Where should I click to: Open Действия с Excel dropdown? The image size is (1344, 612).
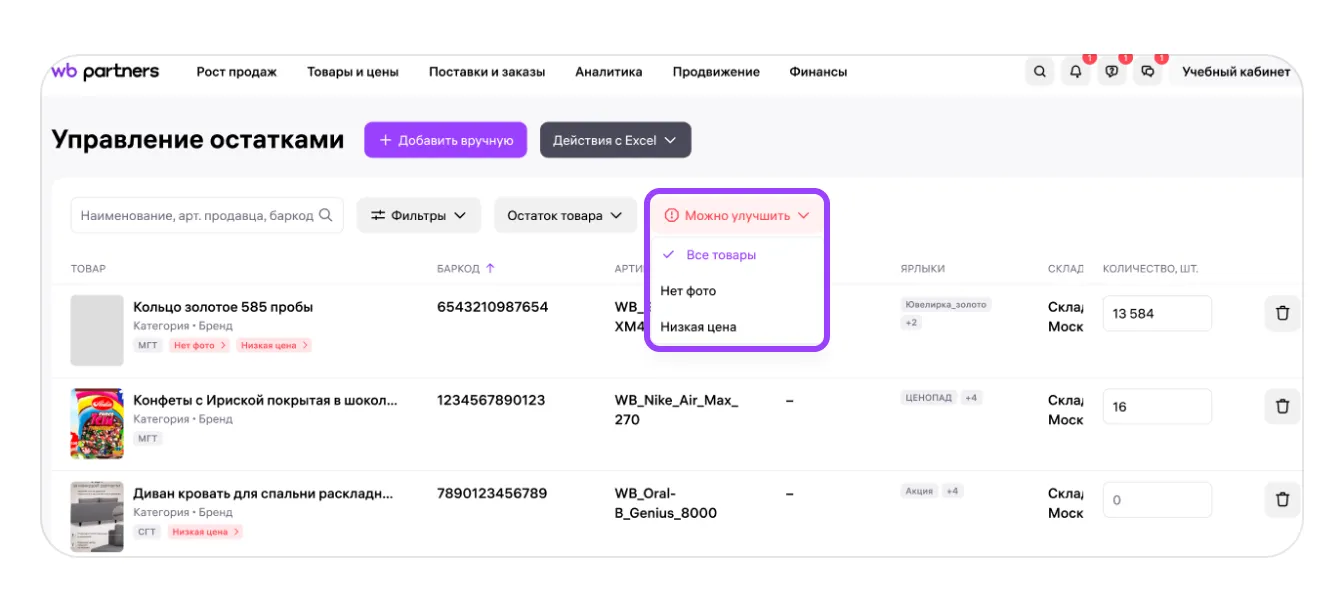[x=615, y=140]
